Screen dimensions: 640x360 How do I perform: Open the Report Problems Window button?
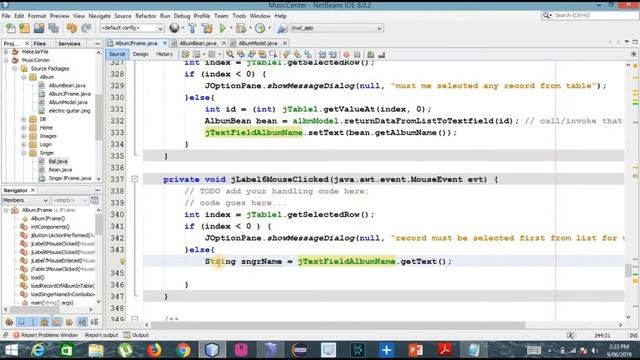(45, 335)
